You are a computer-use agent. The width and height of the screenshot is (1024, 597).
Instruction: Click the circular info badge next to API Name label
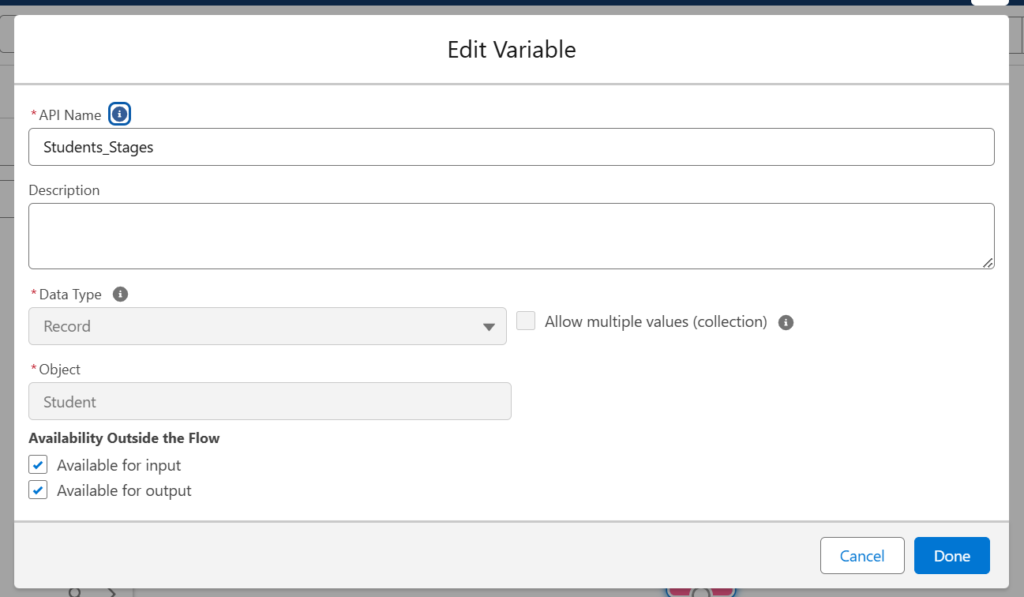(x=119, y=113)
